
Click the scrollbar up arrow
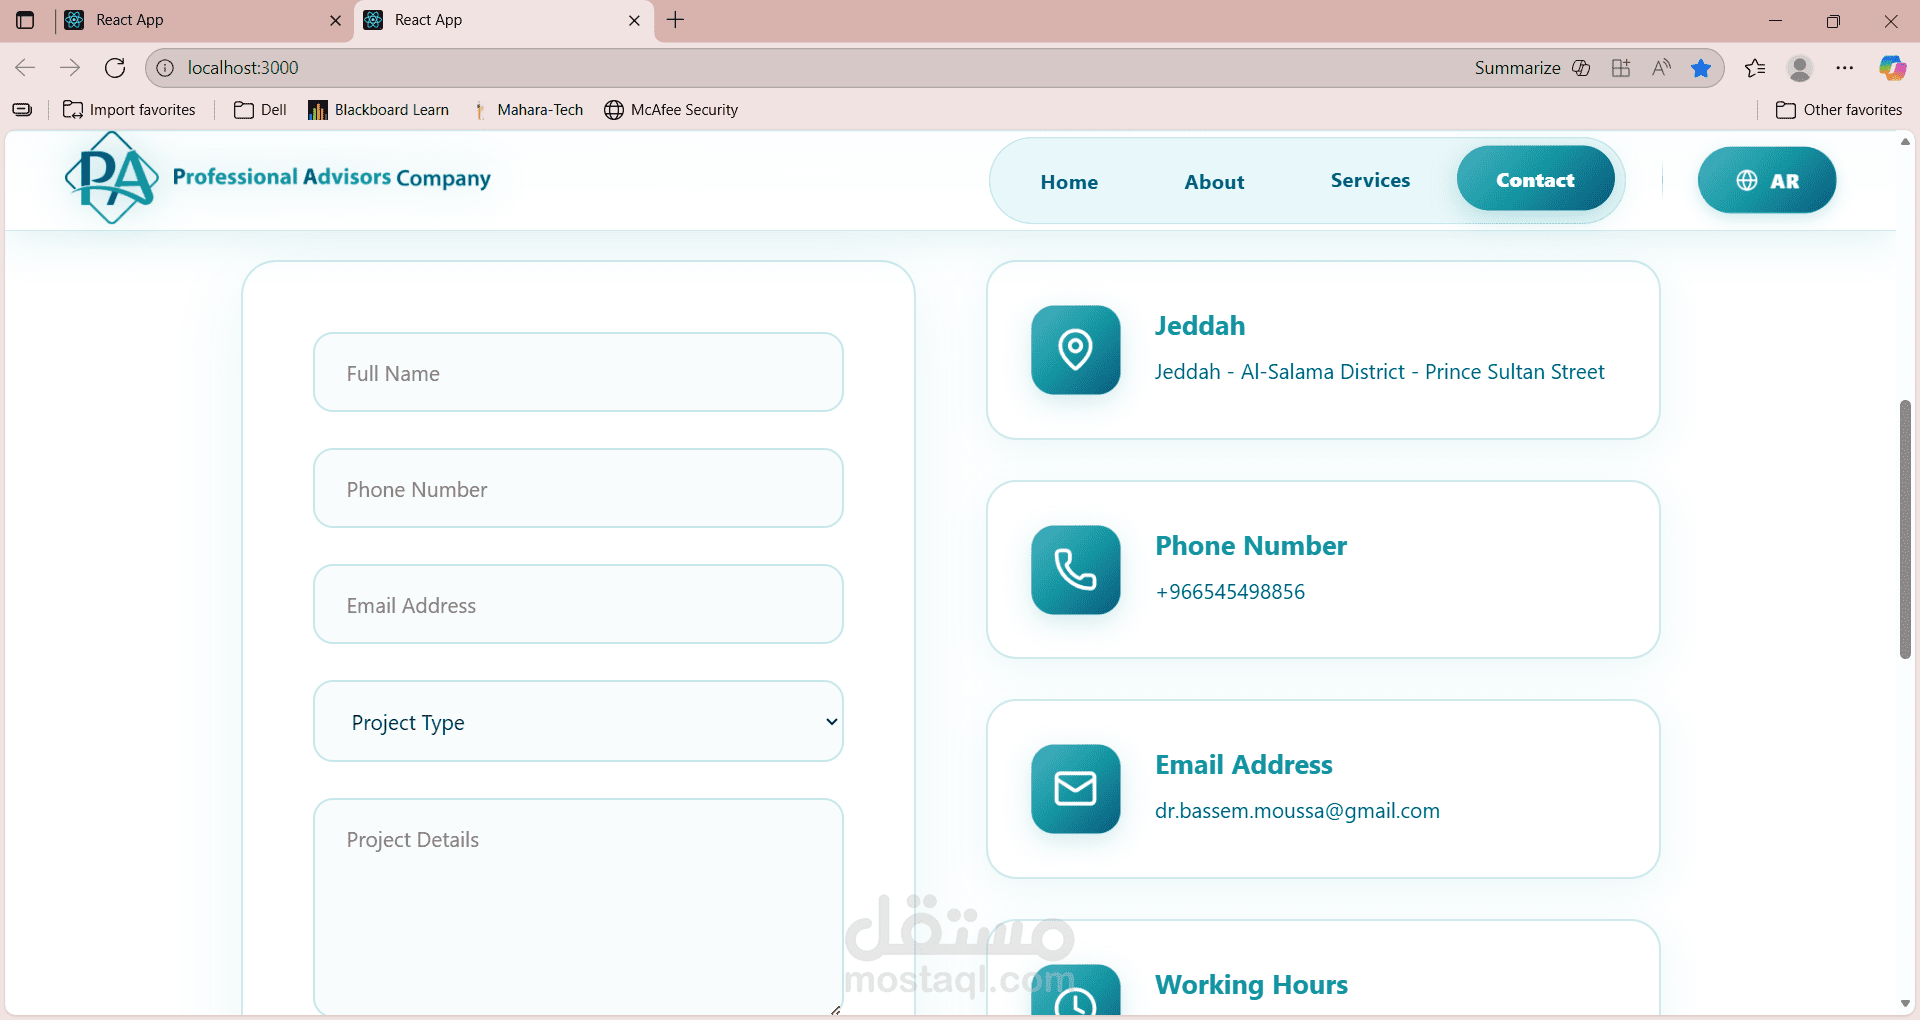coord(1905,142)
